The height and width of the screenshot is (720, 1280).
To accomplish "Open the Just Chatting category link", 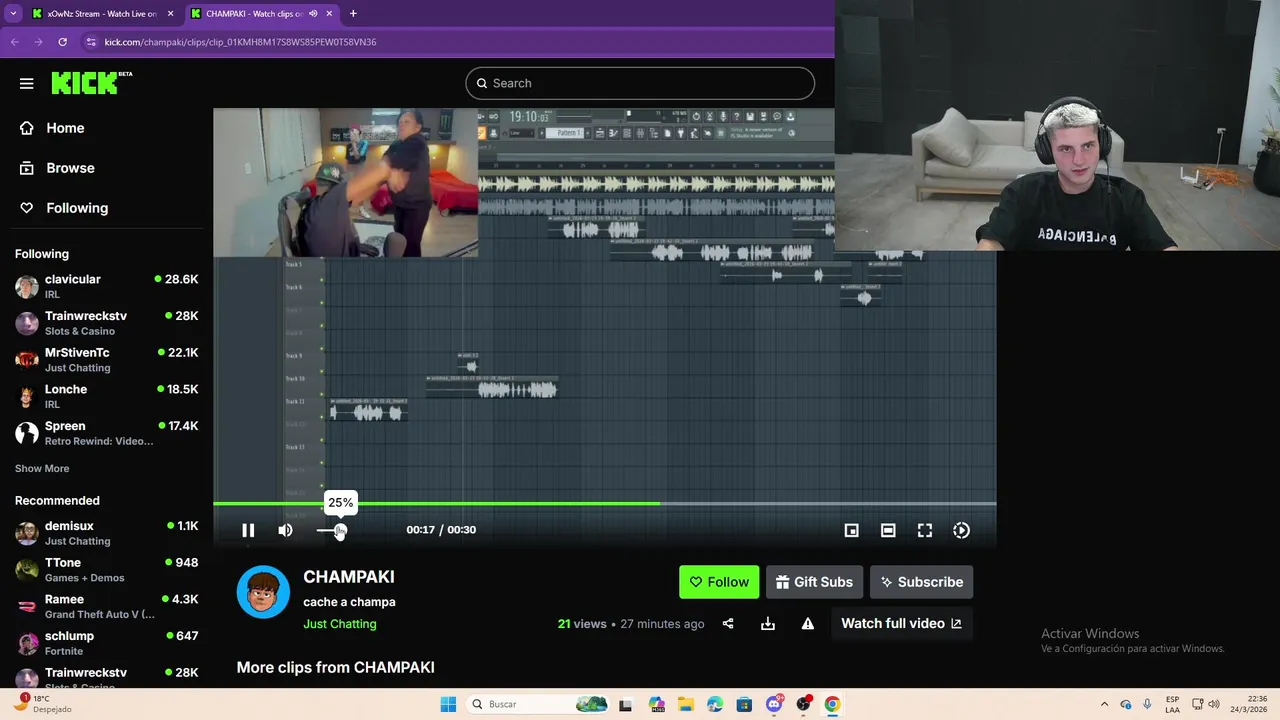I will pyautogui.click(x=340, y=624).
